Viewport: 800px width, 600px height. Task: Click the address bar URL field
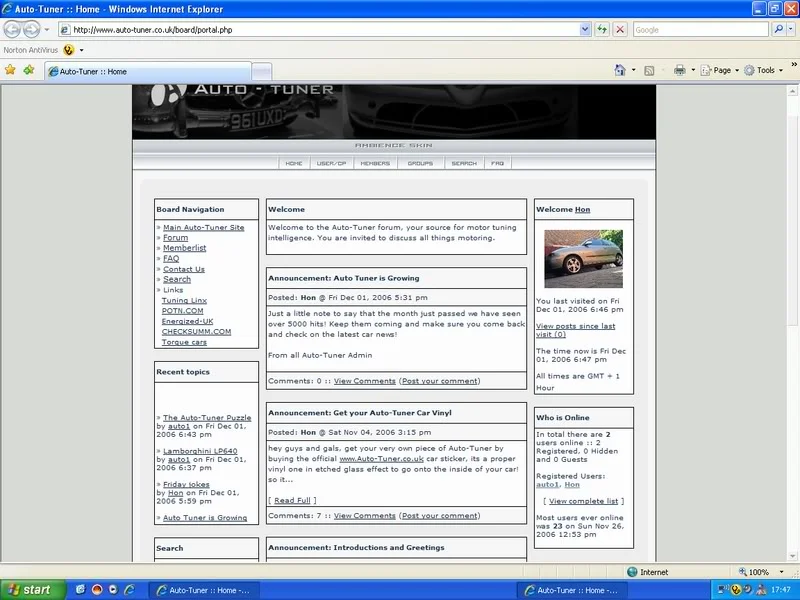point(325,30)
